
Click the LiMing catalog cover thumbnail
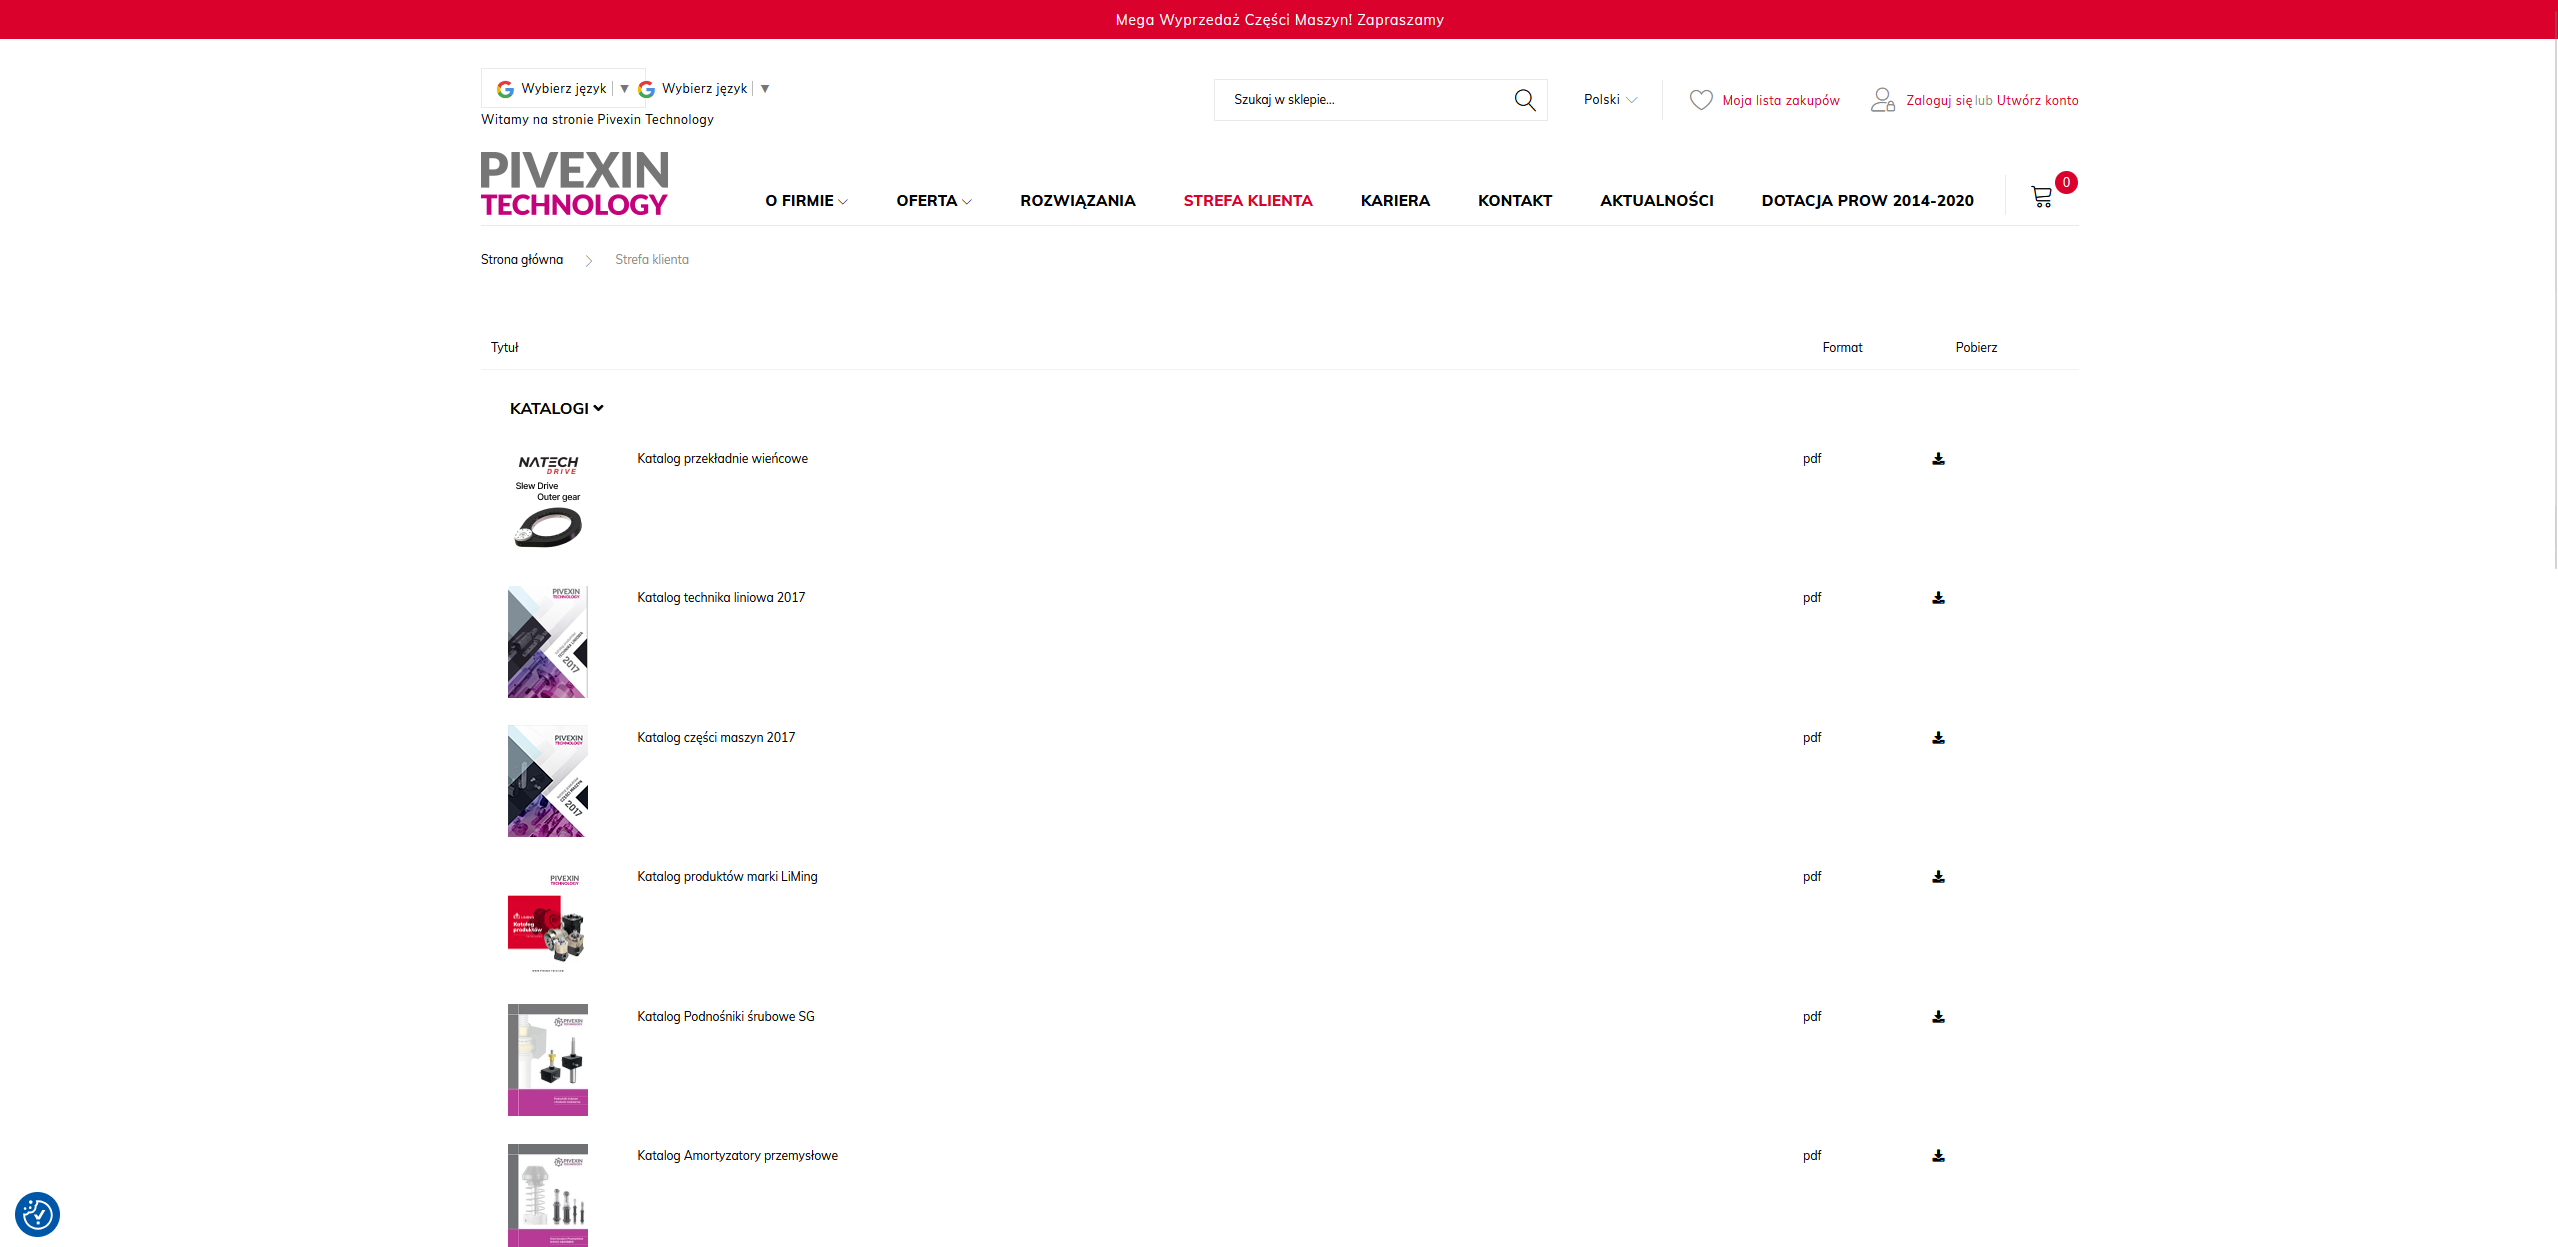pos(548,921)
